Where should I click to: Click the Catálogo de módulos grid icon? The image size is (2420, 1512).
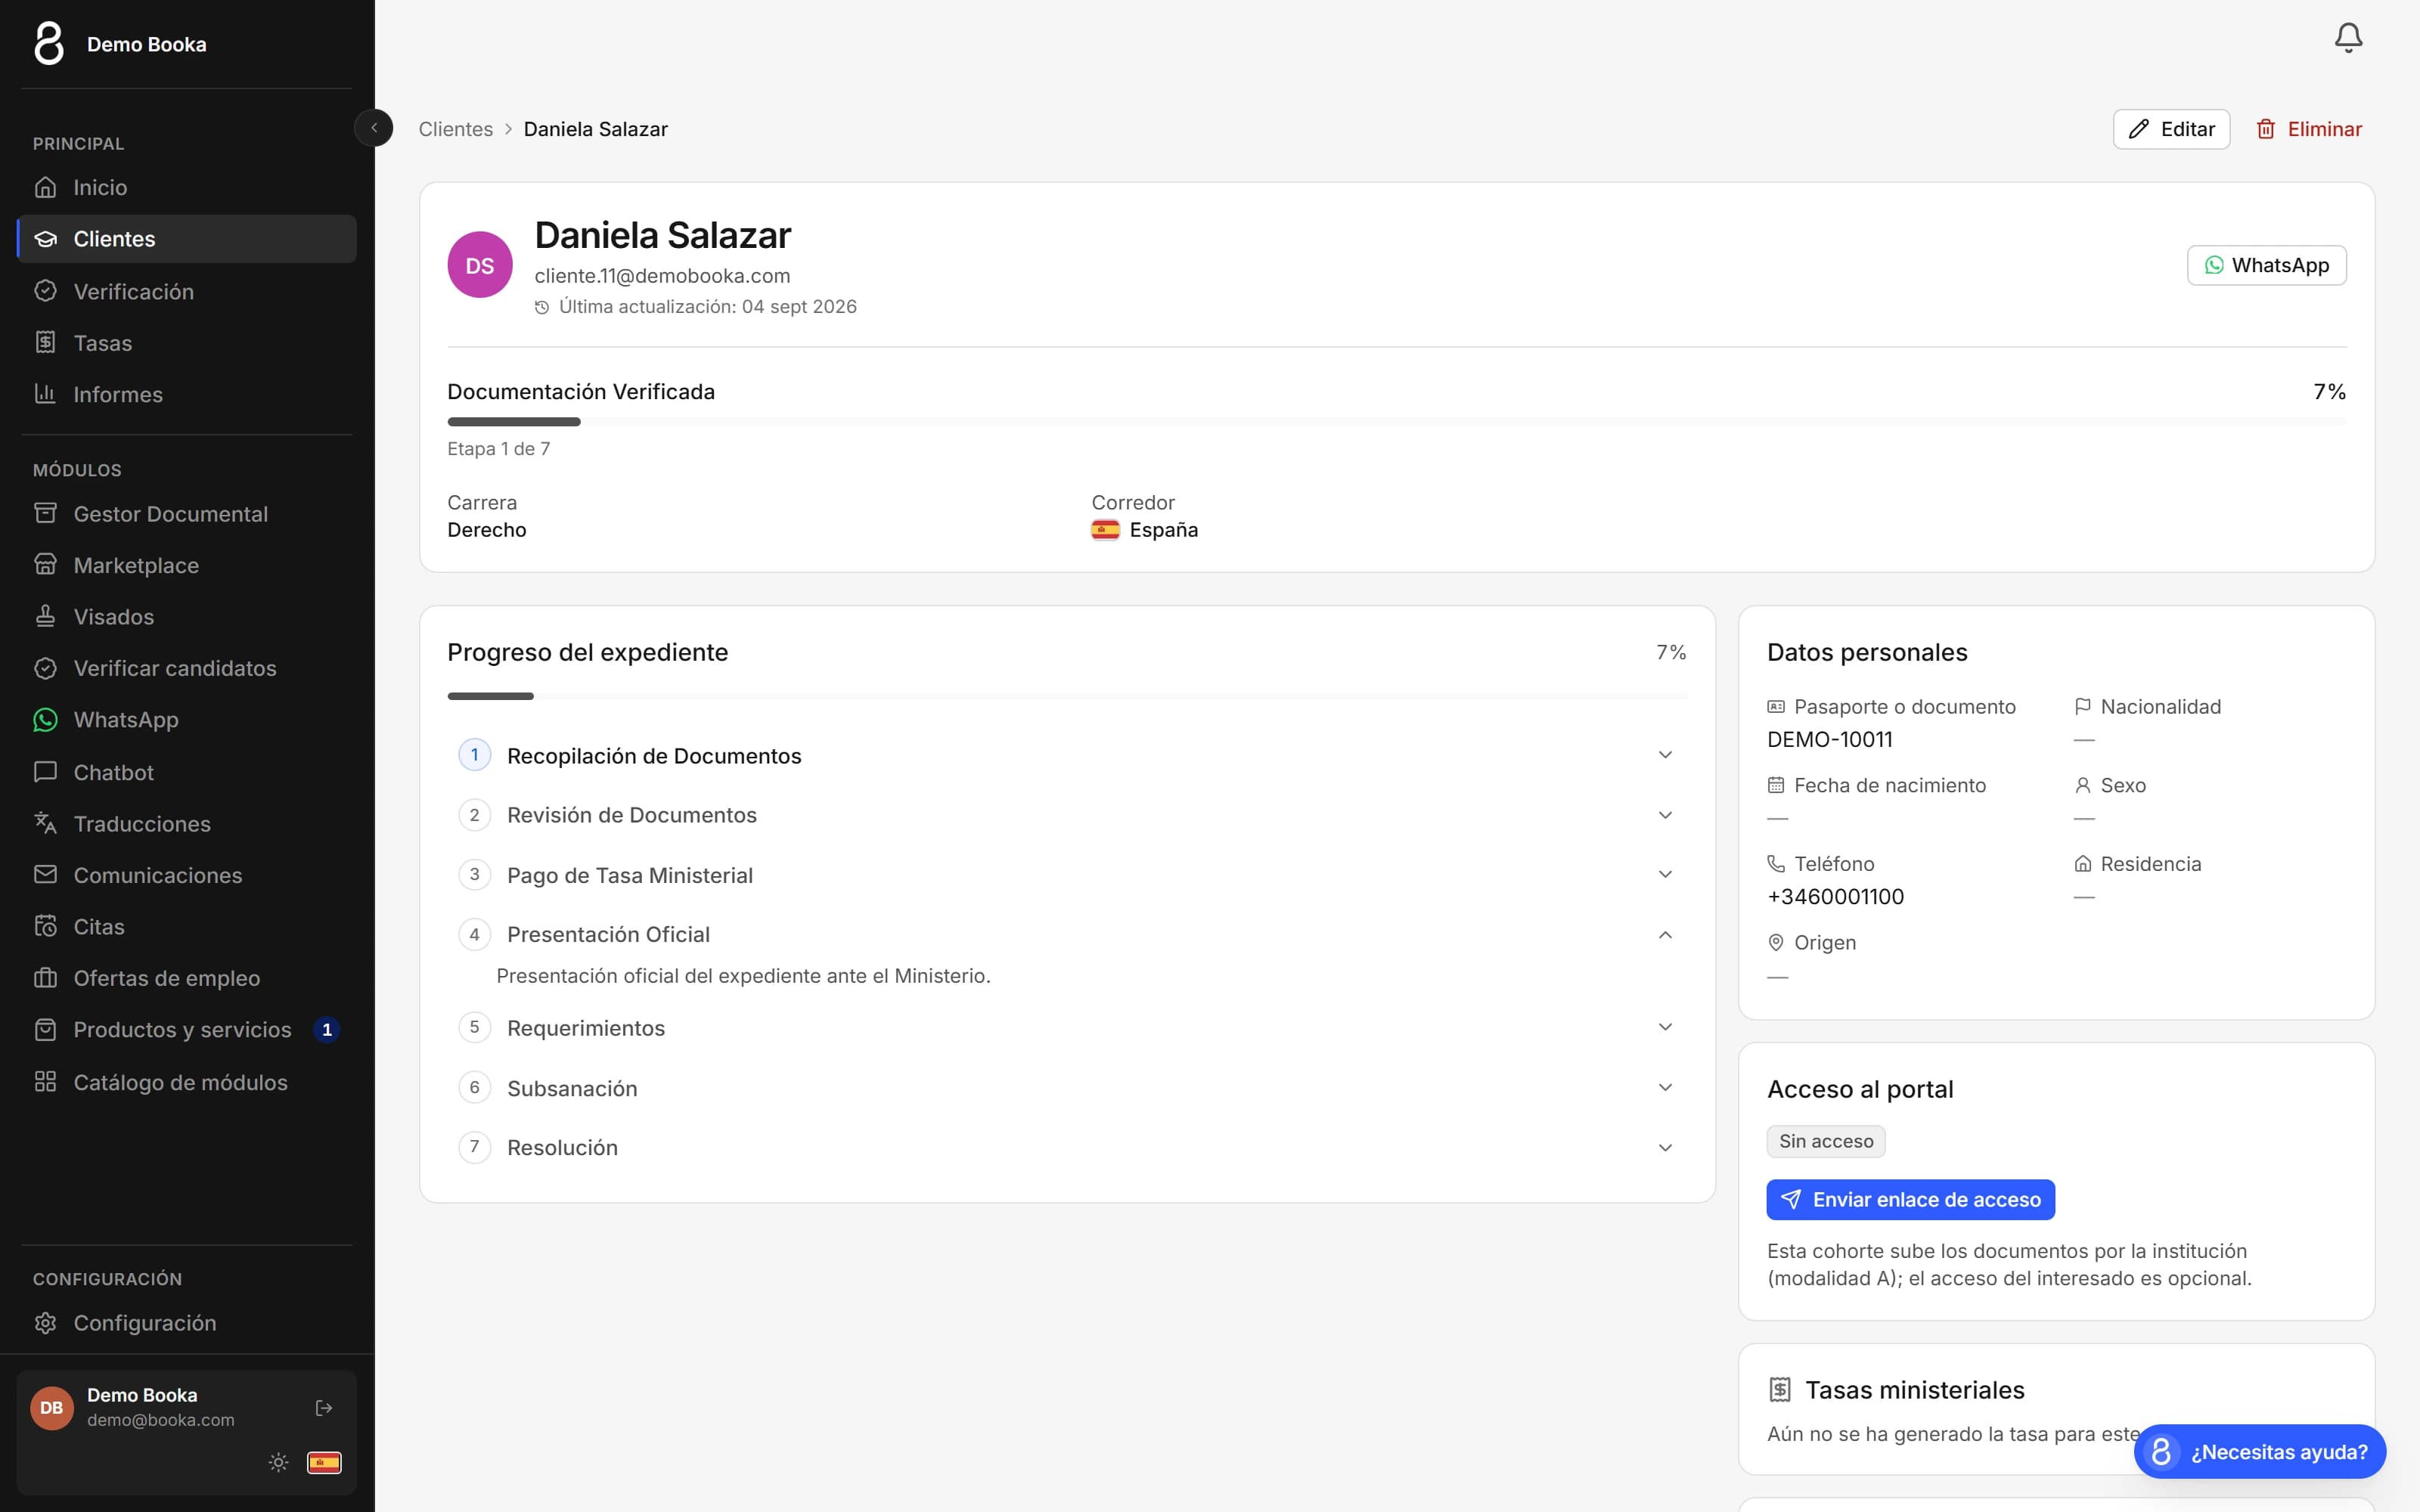tap(45, 1082)
